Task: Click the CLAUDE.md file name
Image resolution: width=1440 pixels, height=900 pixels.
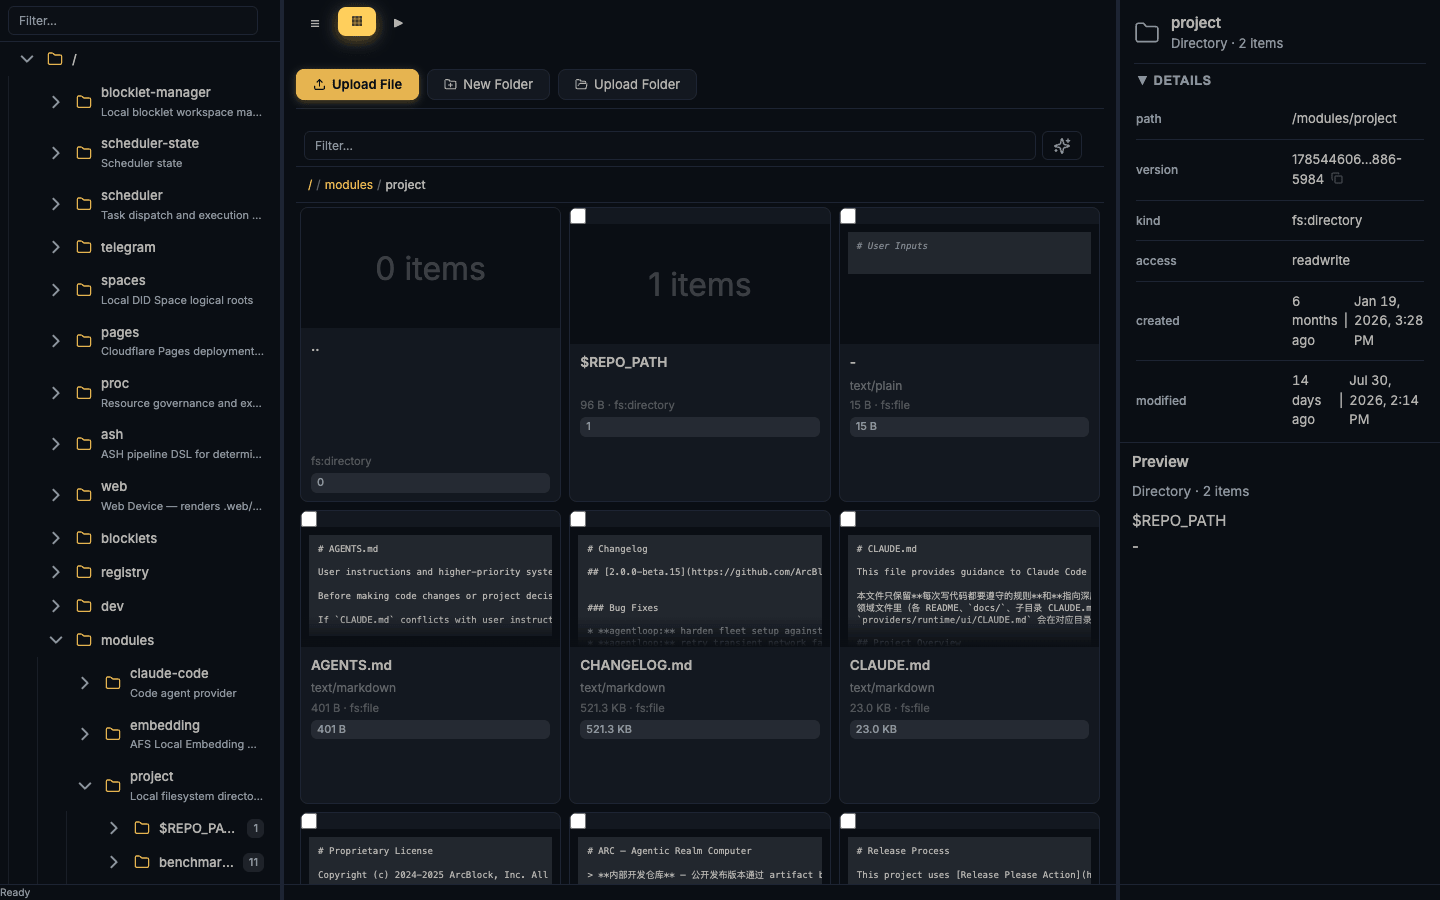Action: click(x=890, y=665)
